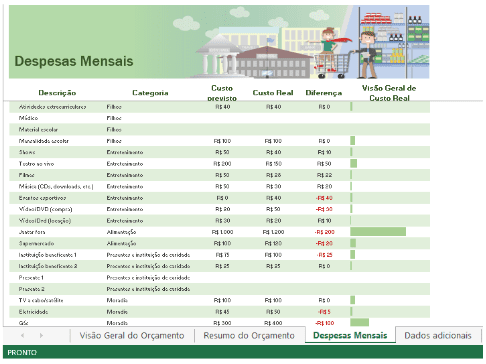
Task: Click the Teatro ao vivo cell
Action: [x=36, y=164]
